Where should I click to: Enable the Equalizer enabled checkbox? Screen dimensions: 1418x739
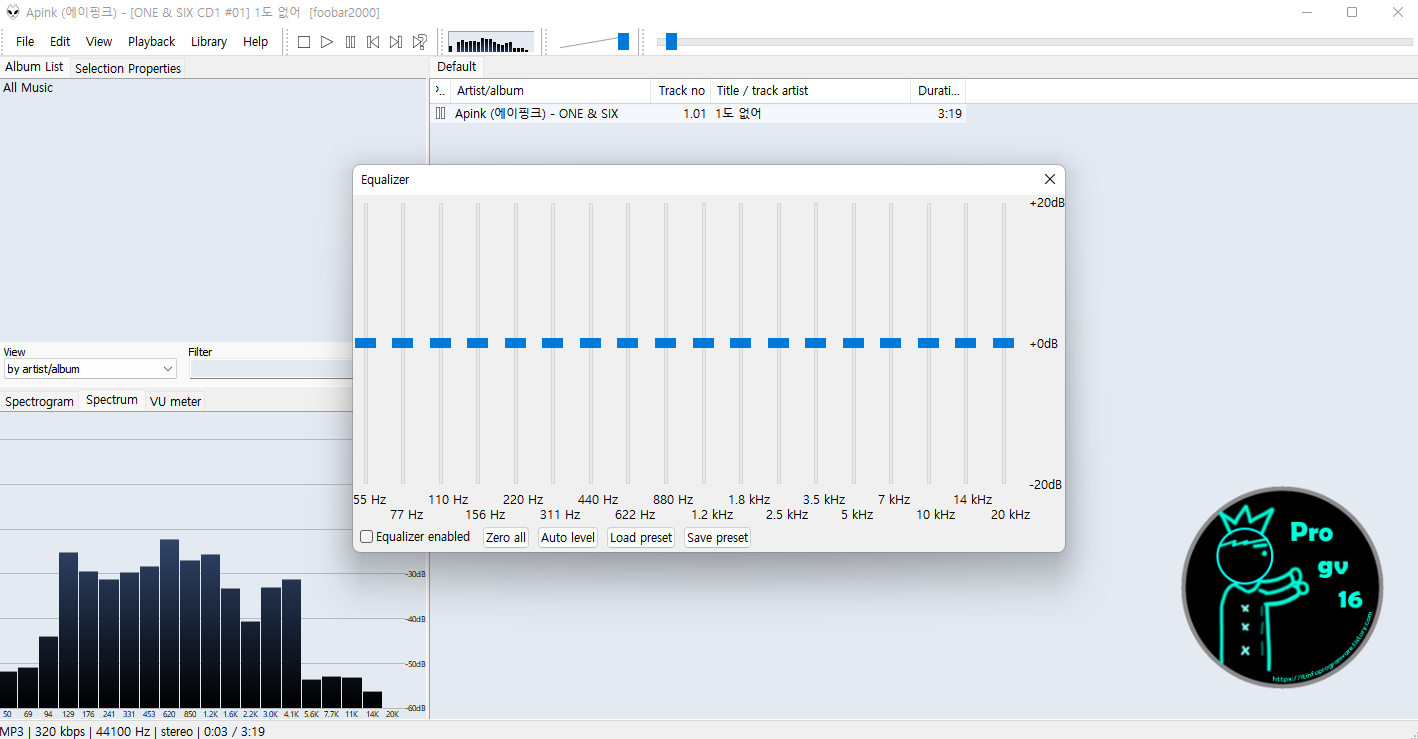(x=367, y=537)
